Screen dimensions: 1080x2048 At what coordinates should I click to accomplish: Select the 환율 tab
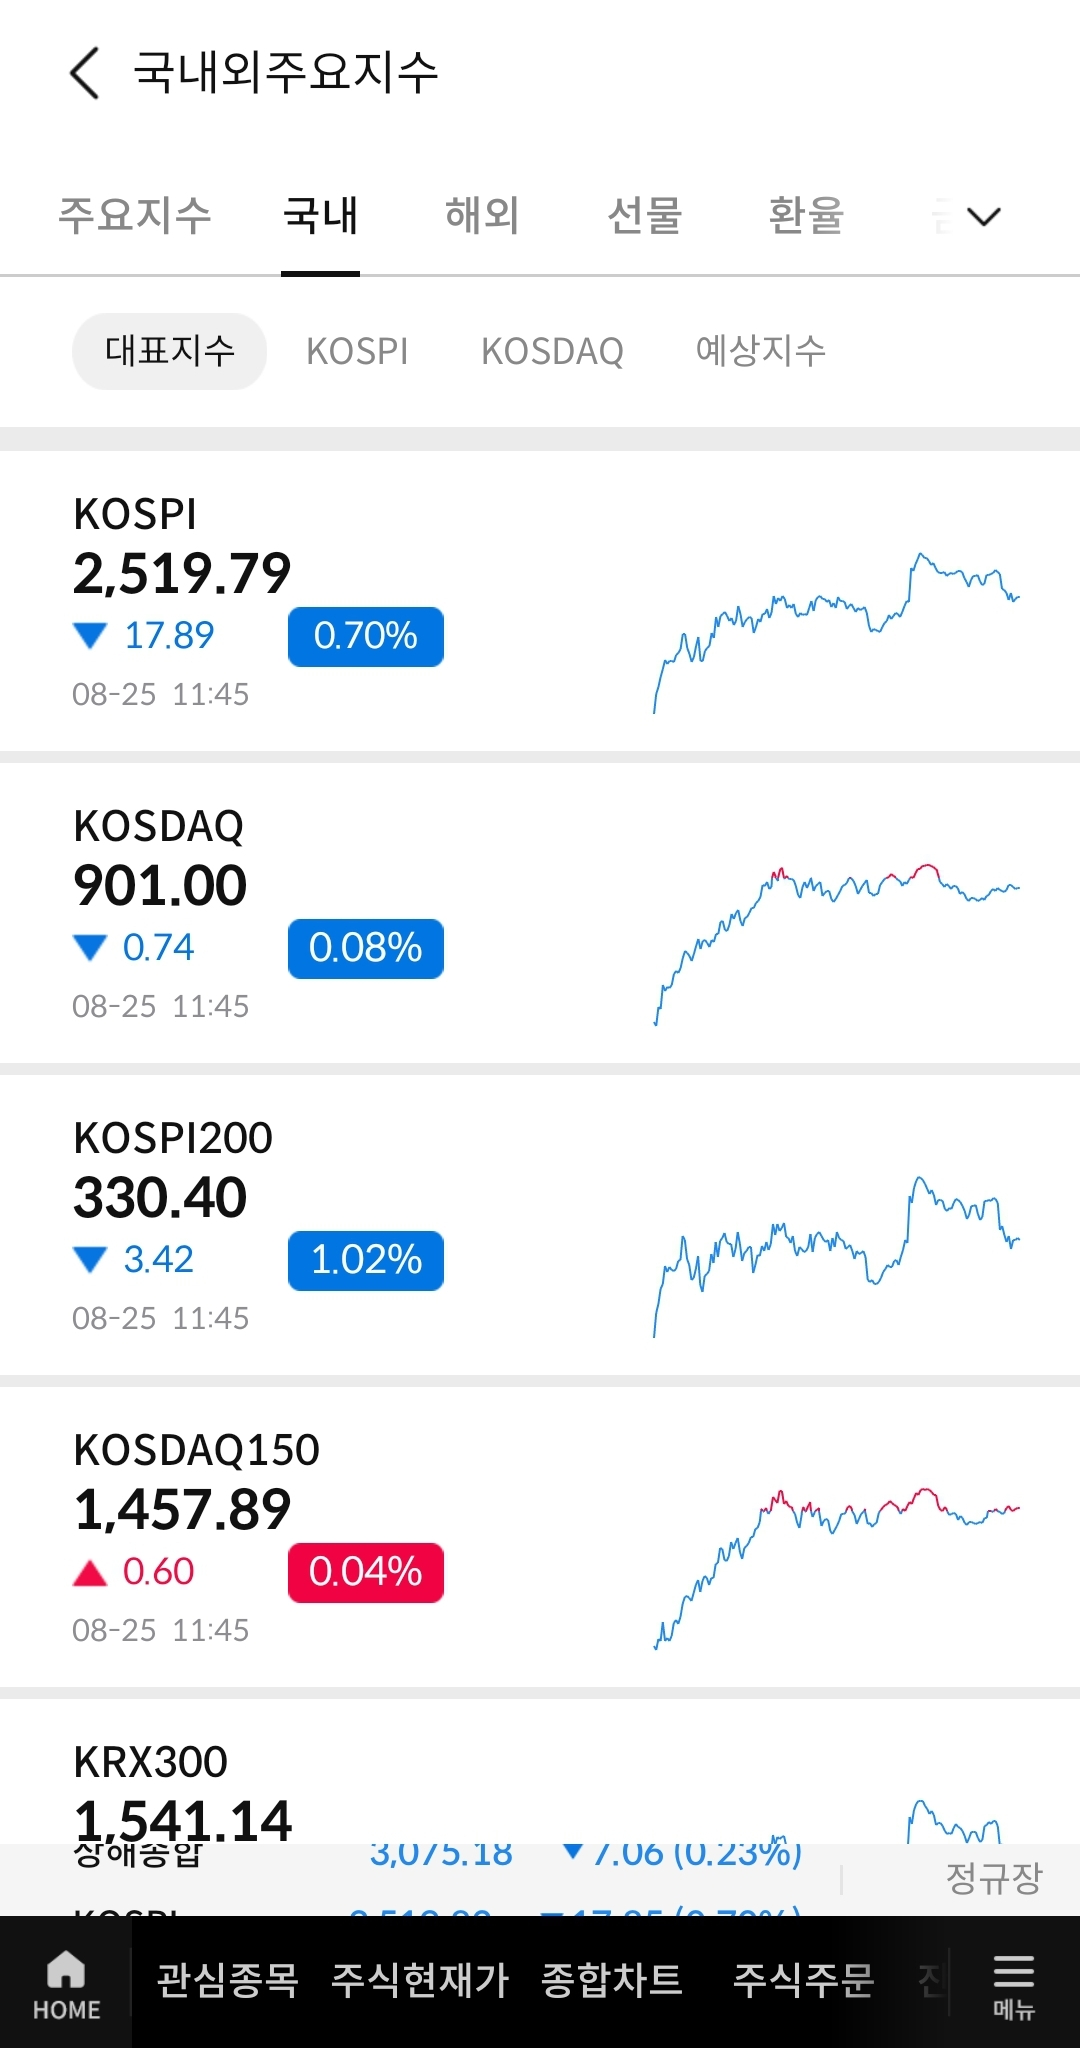(806, 216)
